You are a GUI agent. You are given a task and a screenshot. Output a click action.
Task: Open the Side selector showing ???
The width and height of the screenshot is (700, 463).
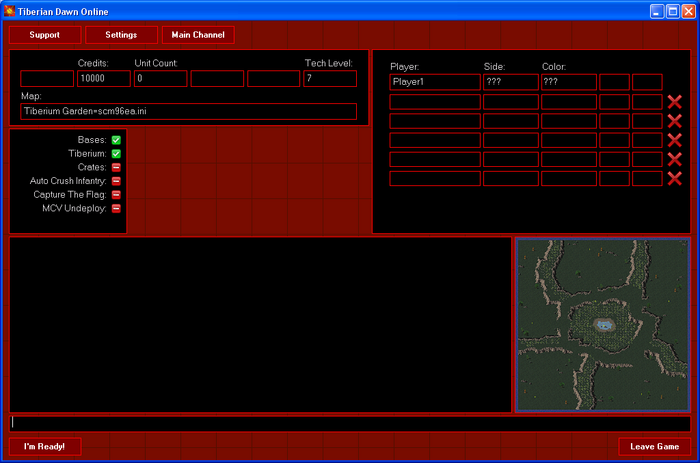pos(511,82)
